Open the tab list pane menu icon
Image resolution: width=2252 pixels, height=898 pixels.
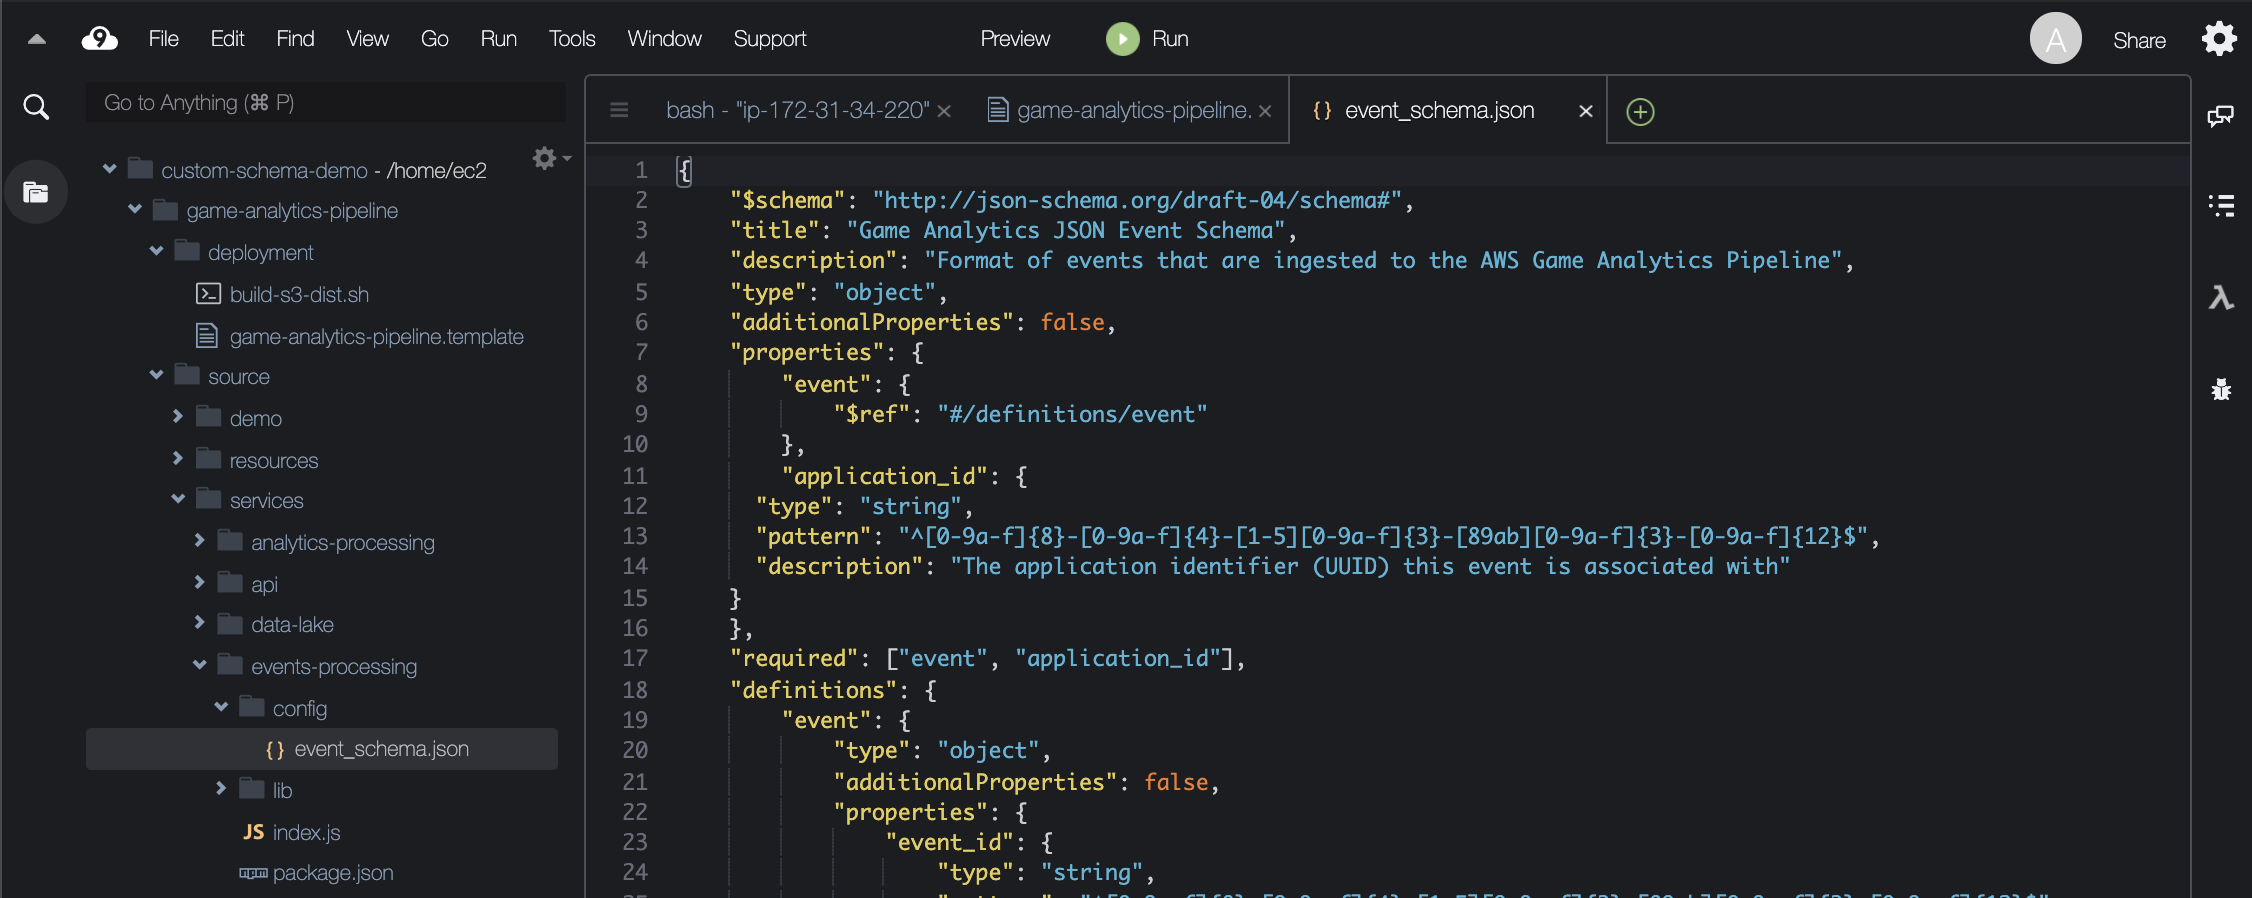click(x=619, y=110)
